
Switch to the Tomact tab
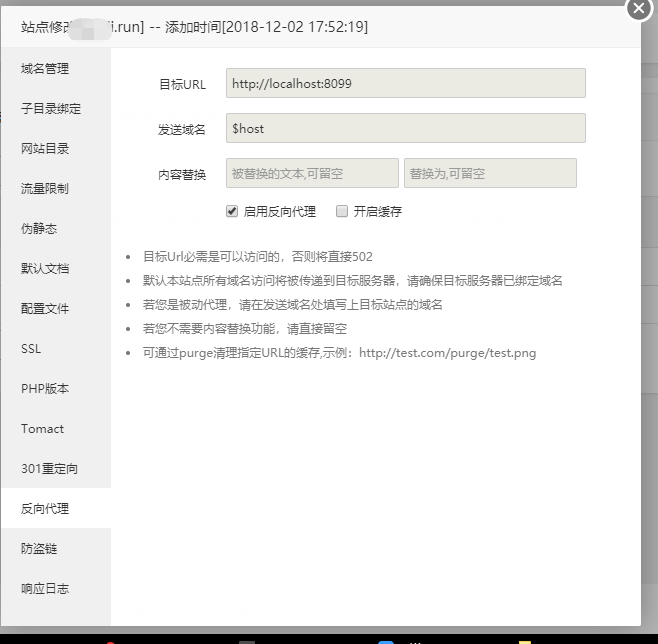coord(42,429)
